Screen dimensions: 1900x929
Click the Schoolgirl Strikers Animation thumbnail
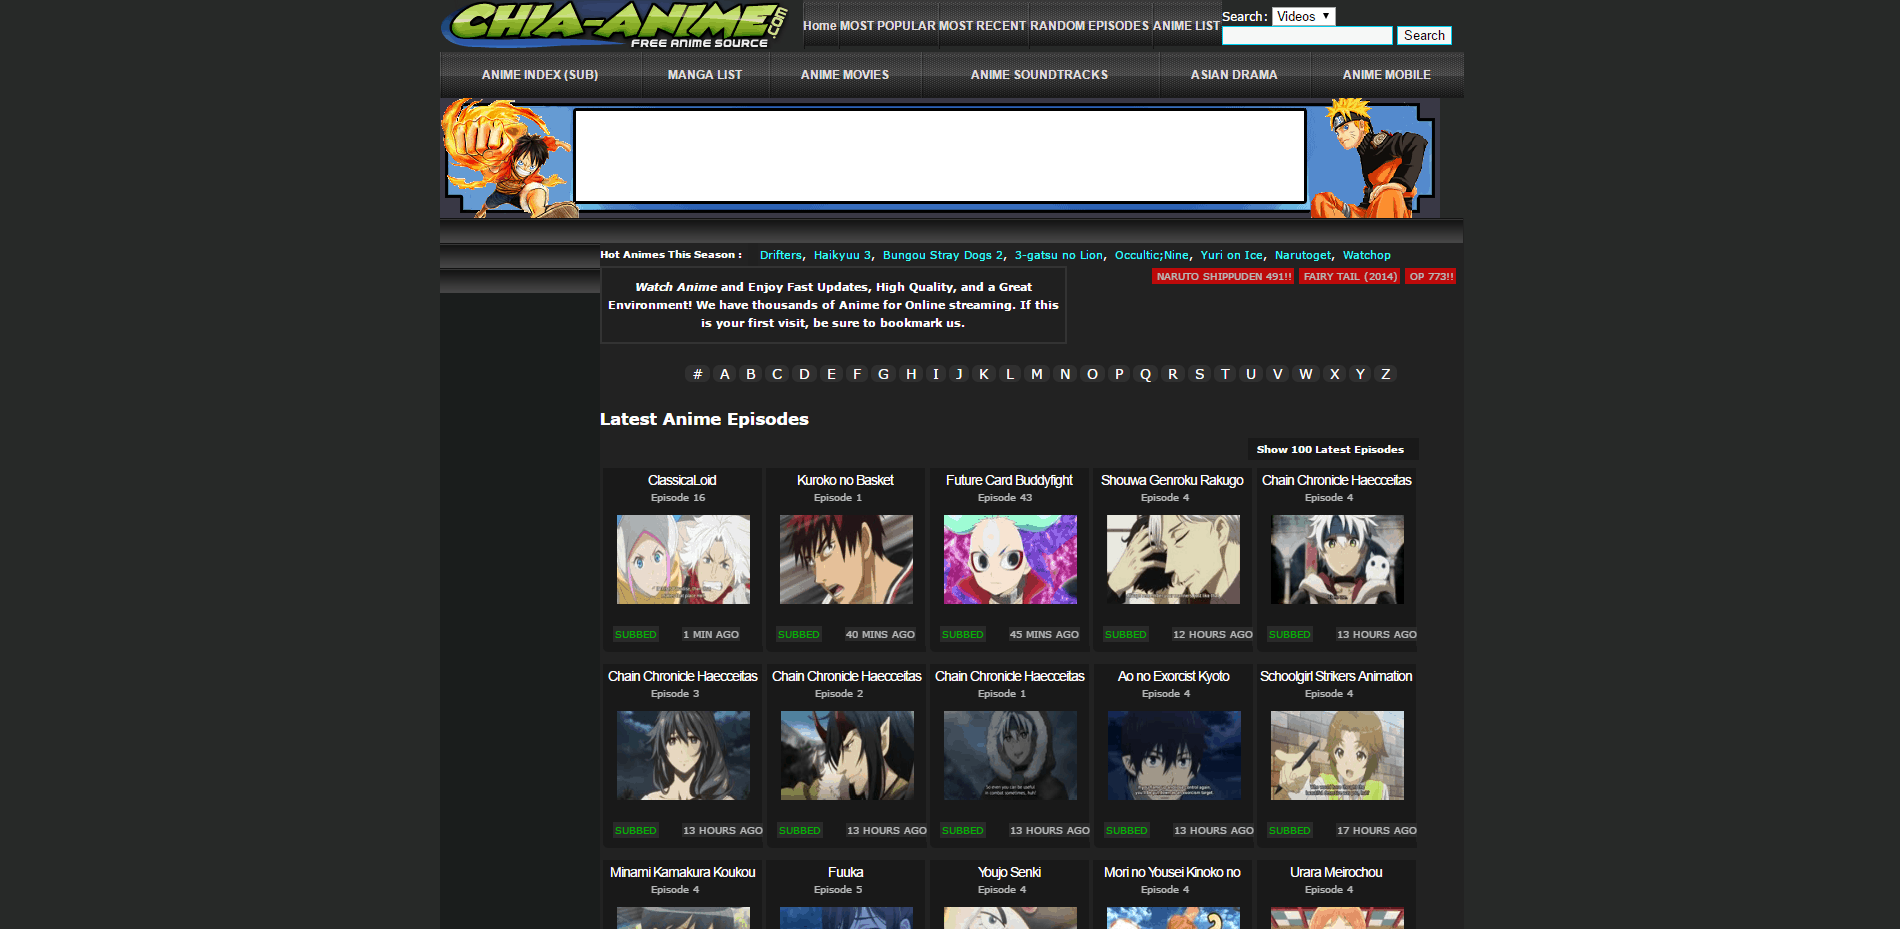(x=1337, y=755)
